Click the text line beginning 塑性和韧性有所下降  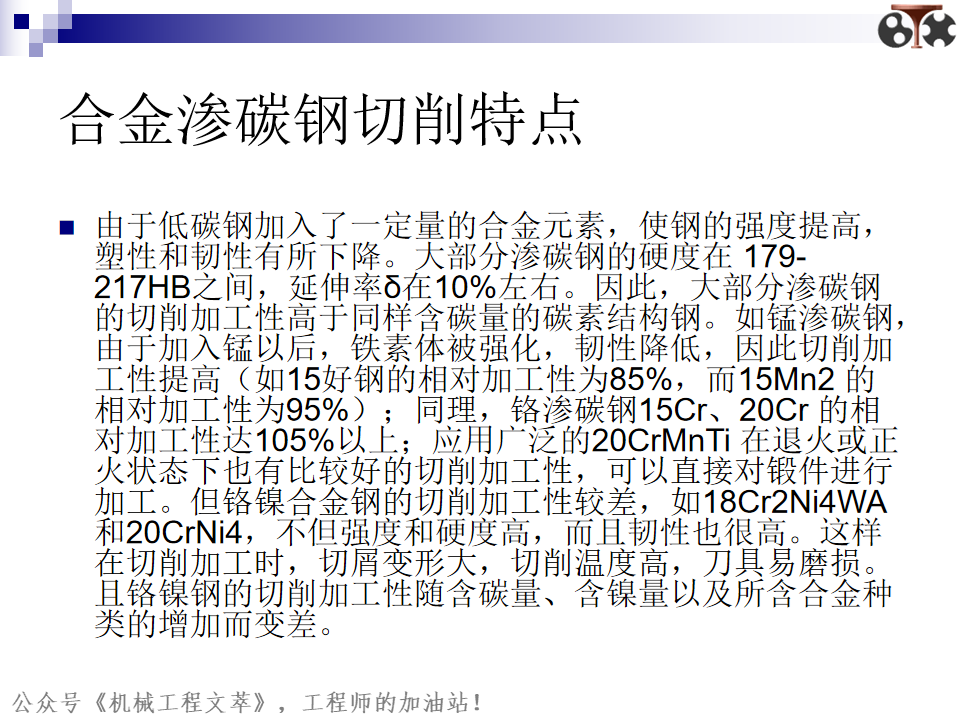click(x=451, y=257)
